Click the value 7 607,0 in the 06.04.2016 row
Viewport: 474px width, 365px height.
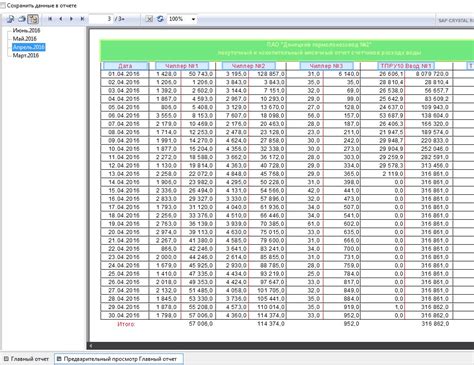236,116
